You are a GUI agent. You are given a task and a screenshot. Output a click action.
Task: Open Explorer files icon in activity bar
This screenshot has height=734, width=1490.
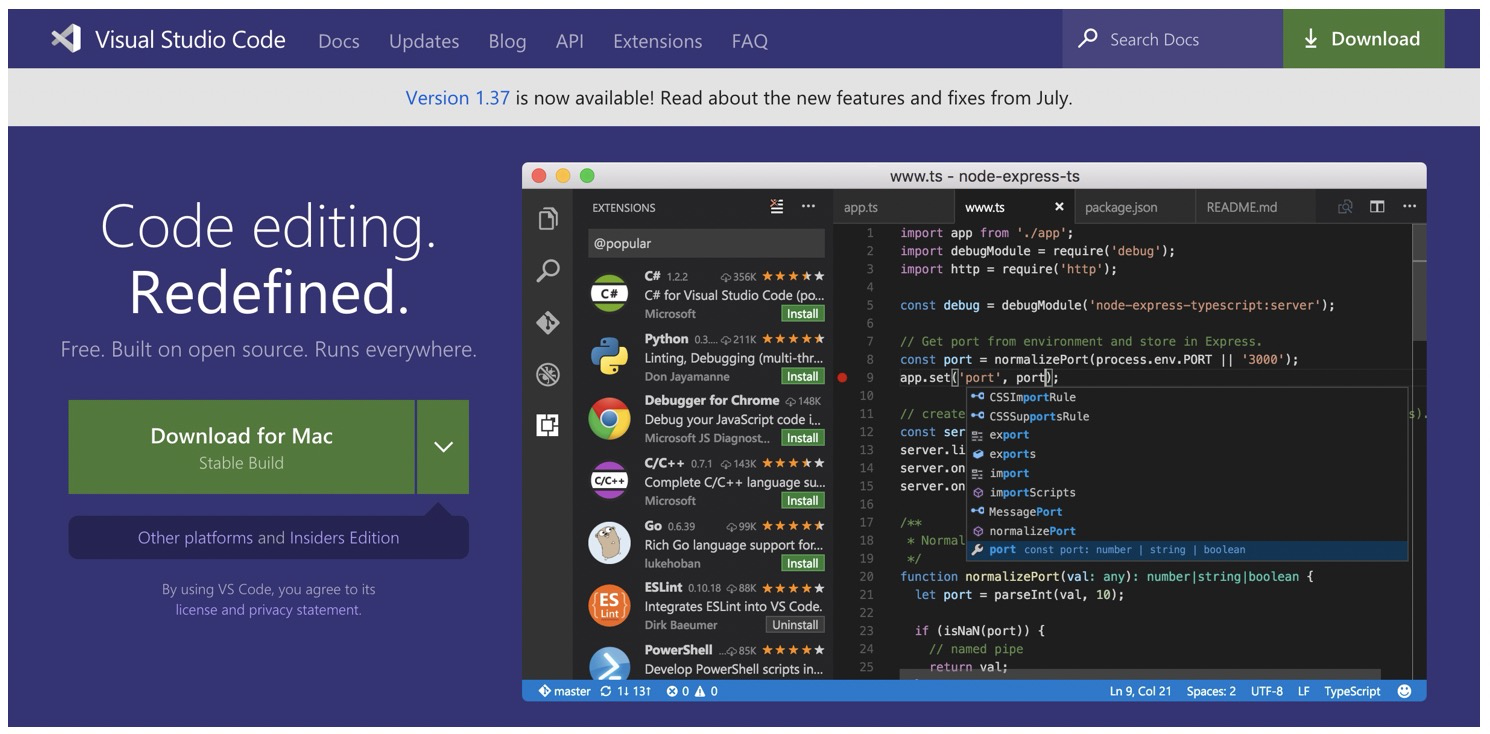[x=548, y=219]
